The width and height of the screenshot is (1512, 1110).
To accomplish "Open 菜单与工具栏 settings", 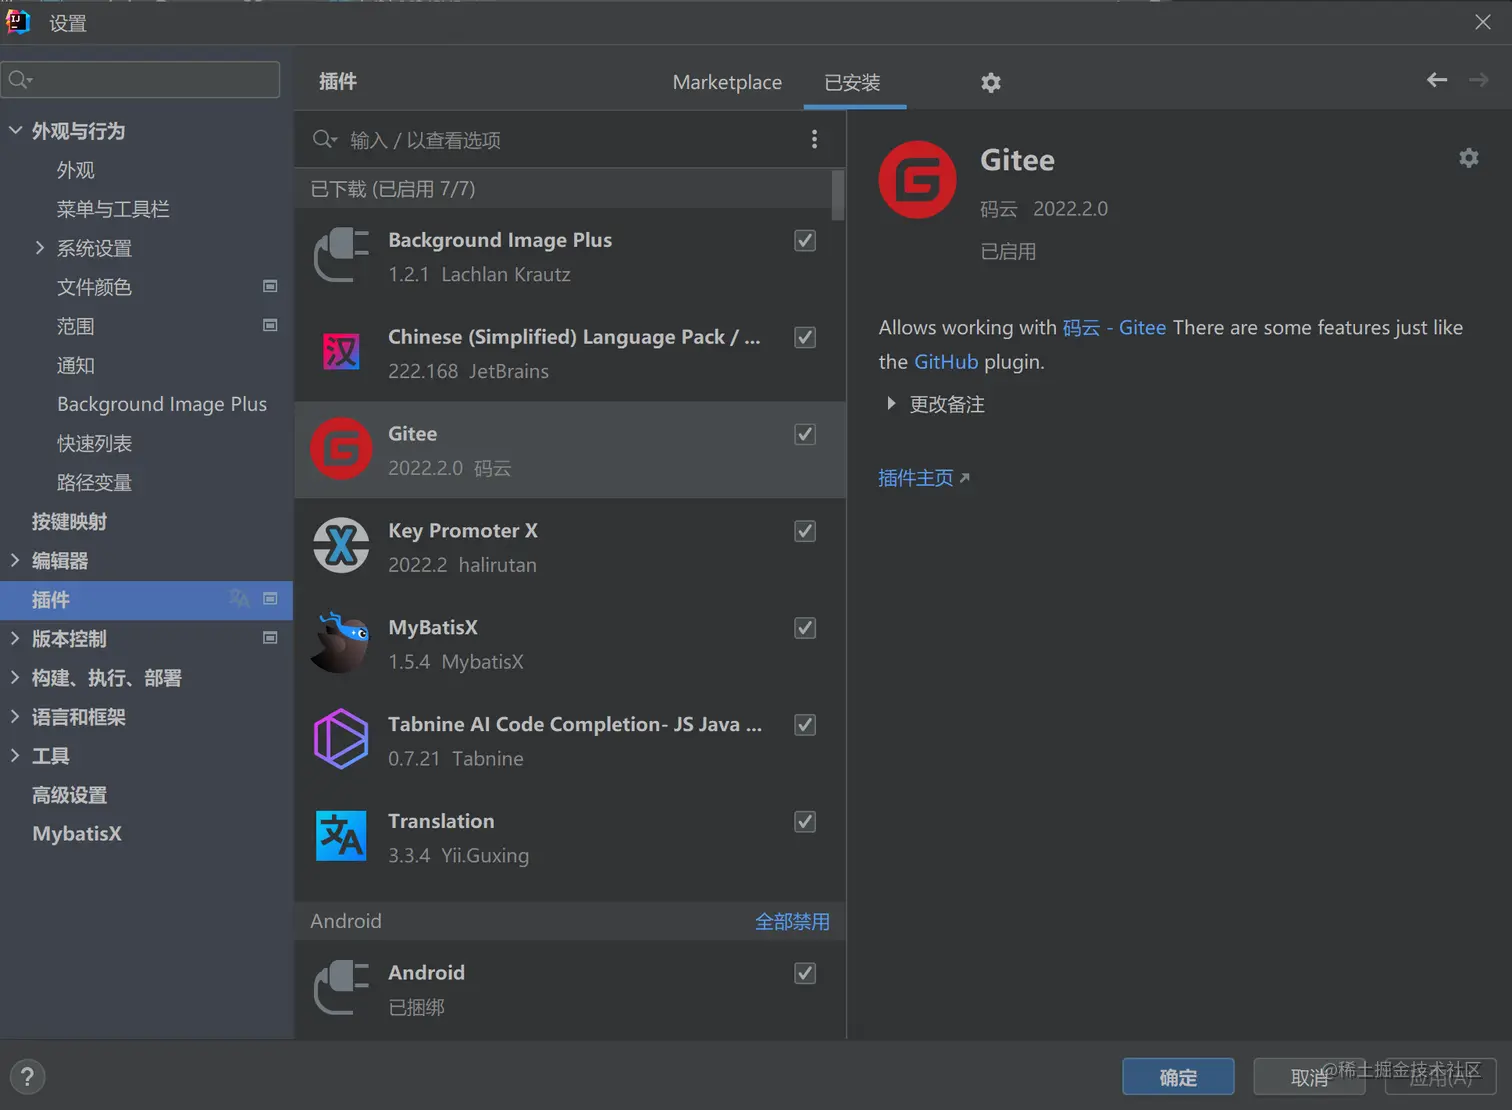I will click(x=113, y=209).
